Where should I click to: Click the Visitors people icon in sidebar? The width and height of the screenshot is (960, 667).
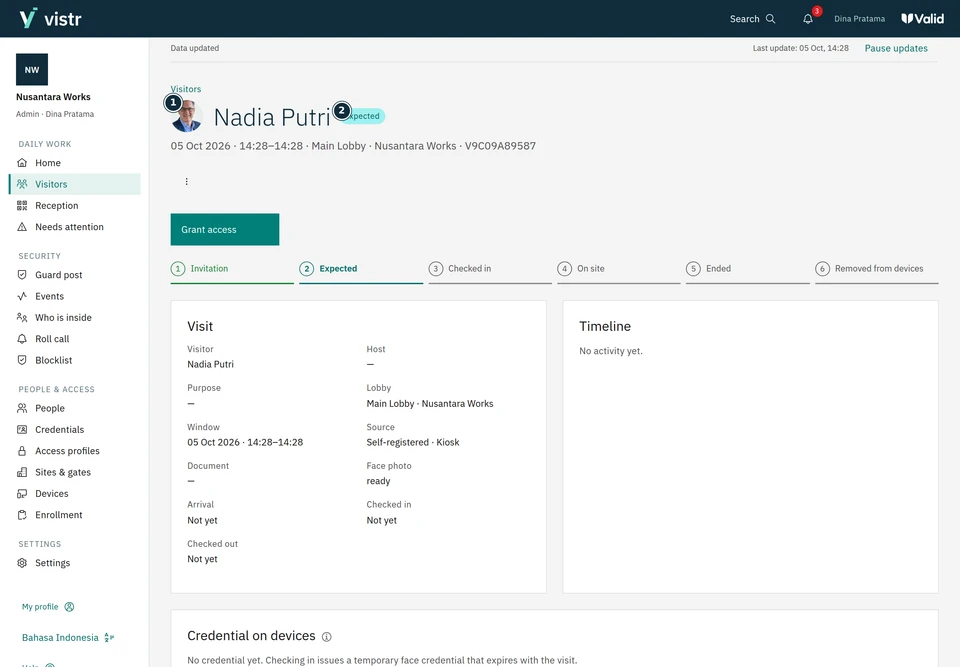pos(22,184)
